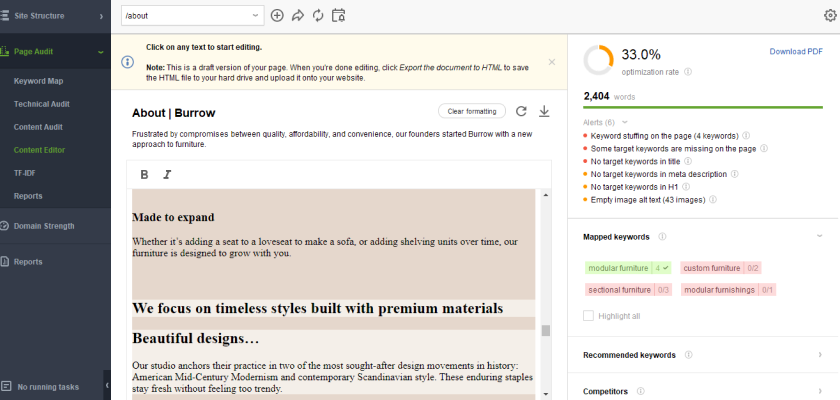Open TF-IDF in the sidebar
This screenshot has height=400, width=840.
[x=25, y=173]
